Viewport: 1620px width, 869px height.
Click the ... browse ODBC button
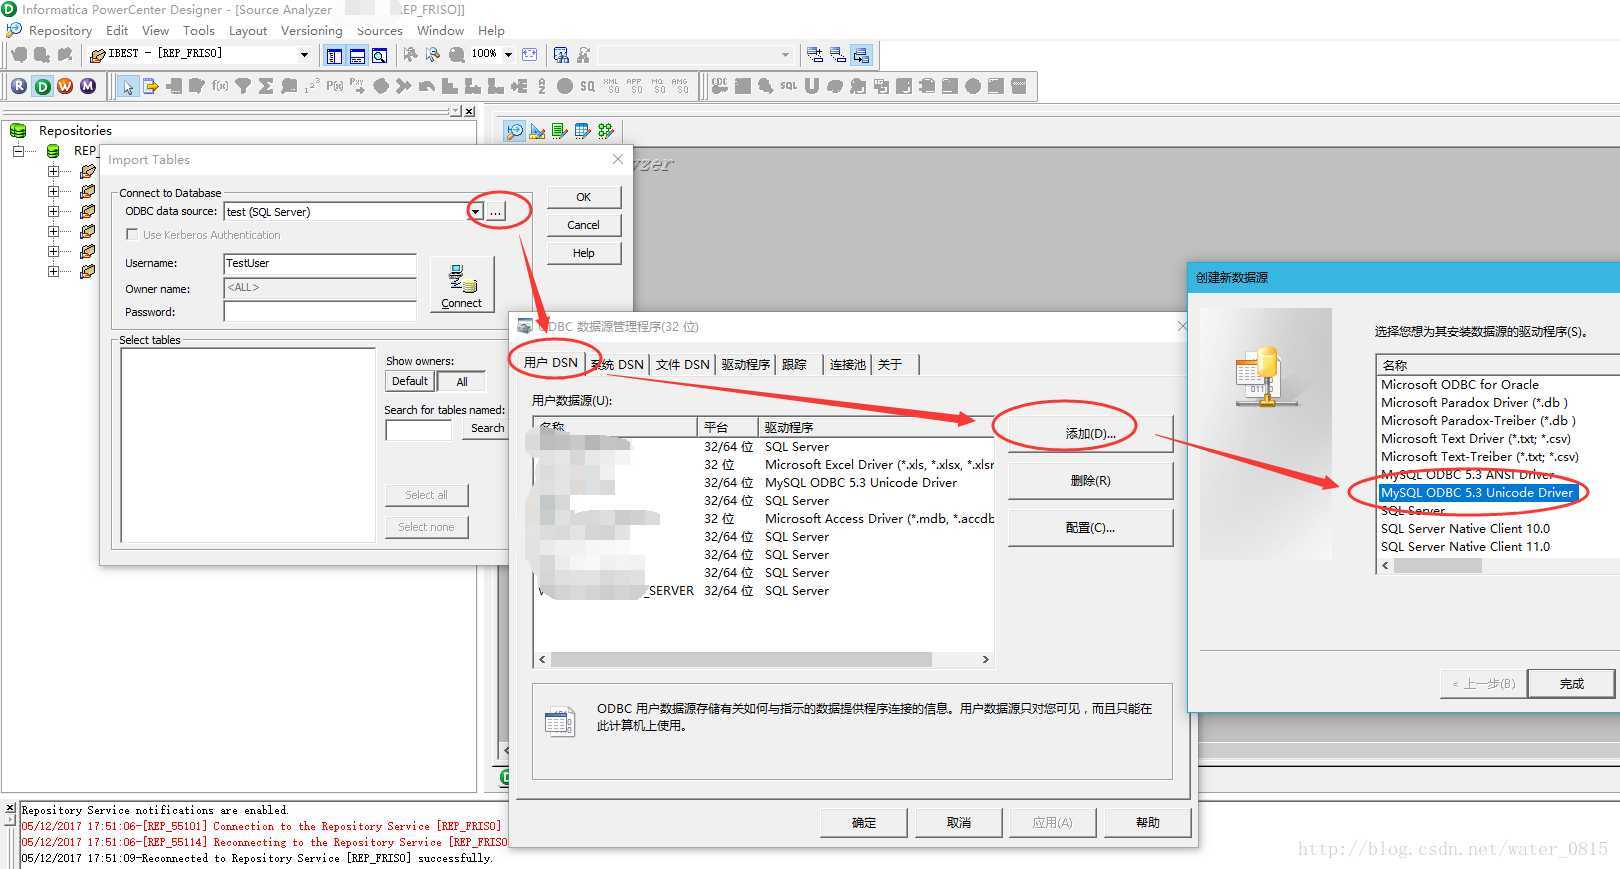click(x=496, y=212)
